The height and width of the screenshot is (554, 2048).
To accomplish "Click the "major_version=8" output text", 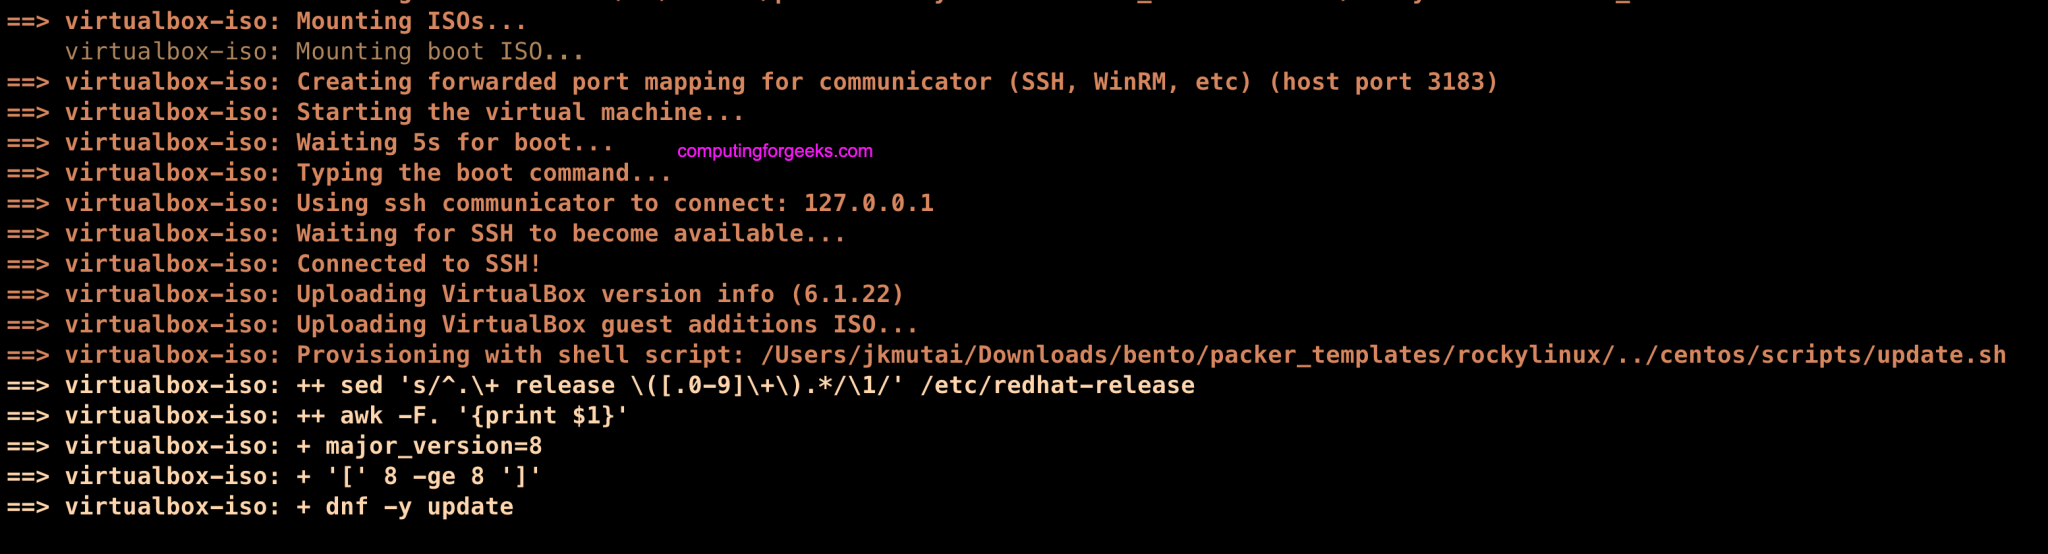I will coord(433,446).
